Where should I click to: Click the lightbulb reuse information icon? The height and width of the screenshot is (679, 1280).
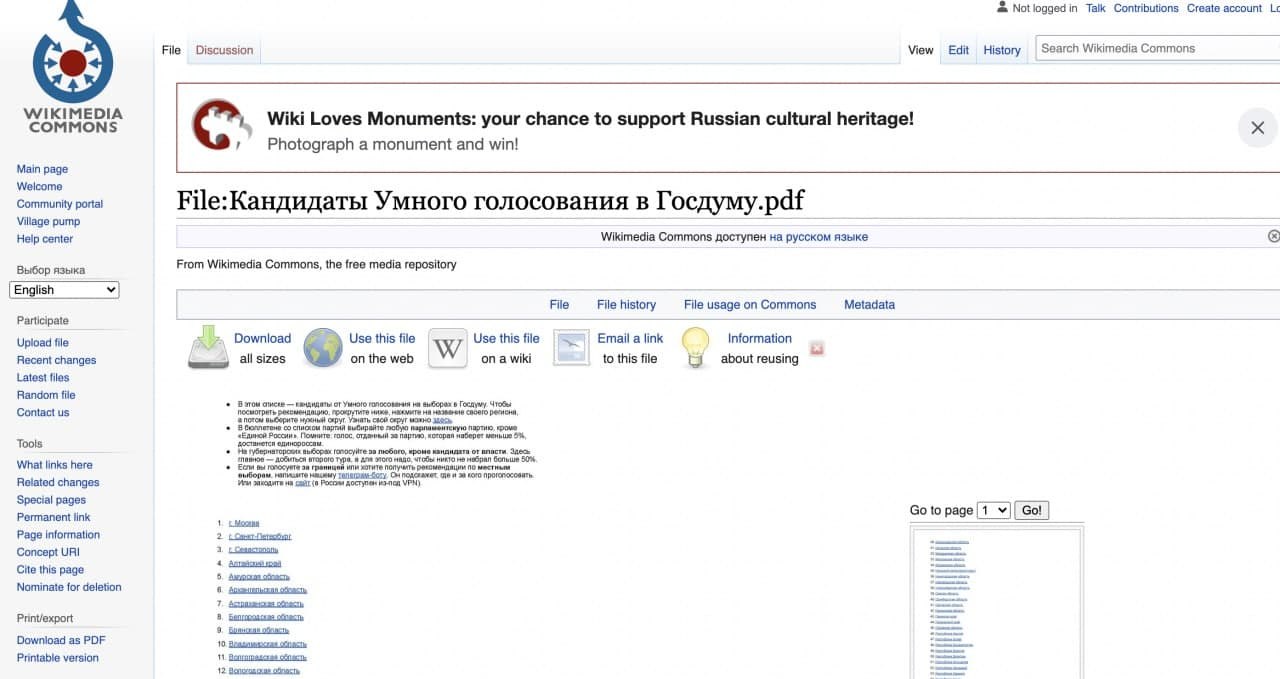pos(695,348)
